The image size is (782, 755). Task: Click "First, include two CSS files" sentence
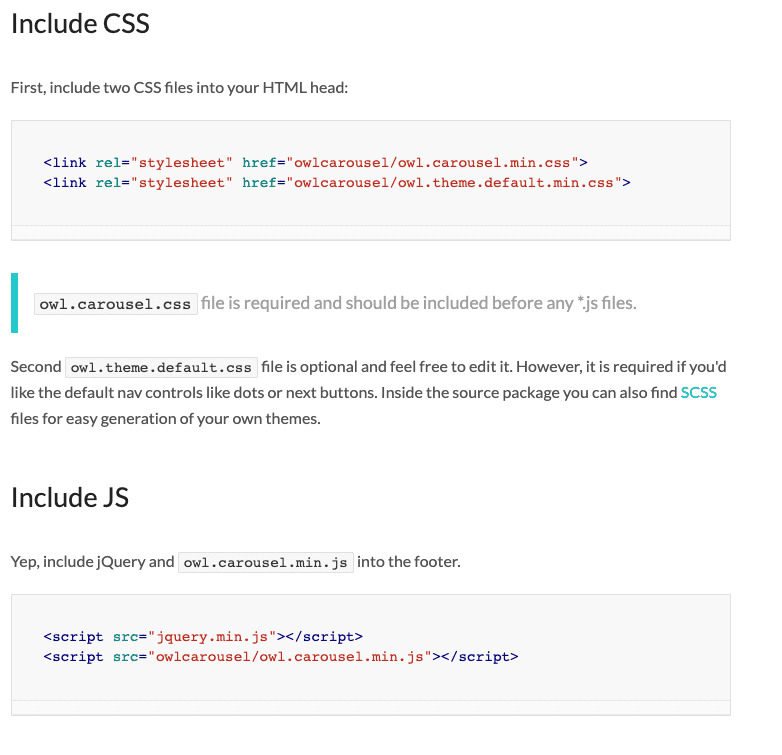tap(179, 88)
